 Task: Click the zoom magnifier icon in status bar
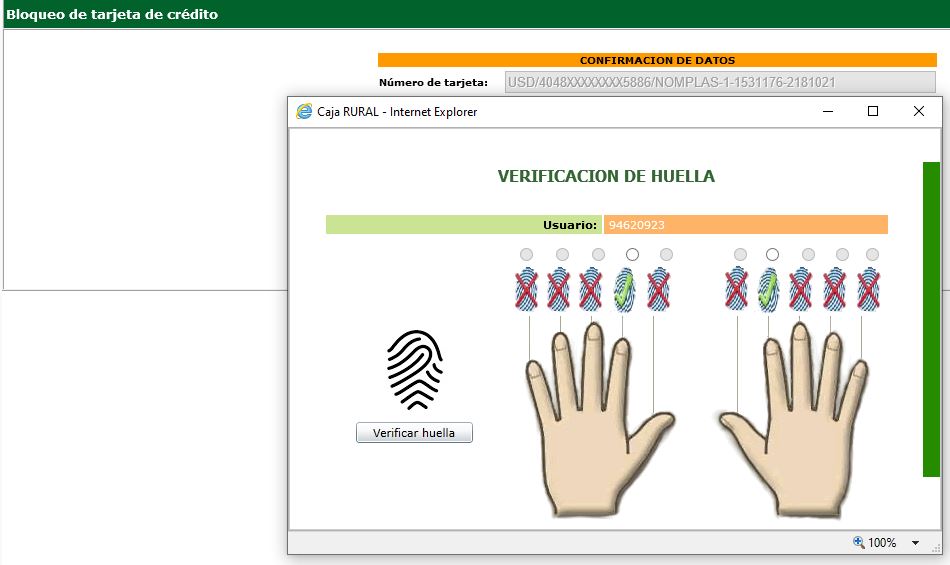pos(858,542)
